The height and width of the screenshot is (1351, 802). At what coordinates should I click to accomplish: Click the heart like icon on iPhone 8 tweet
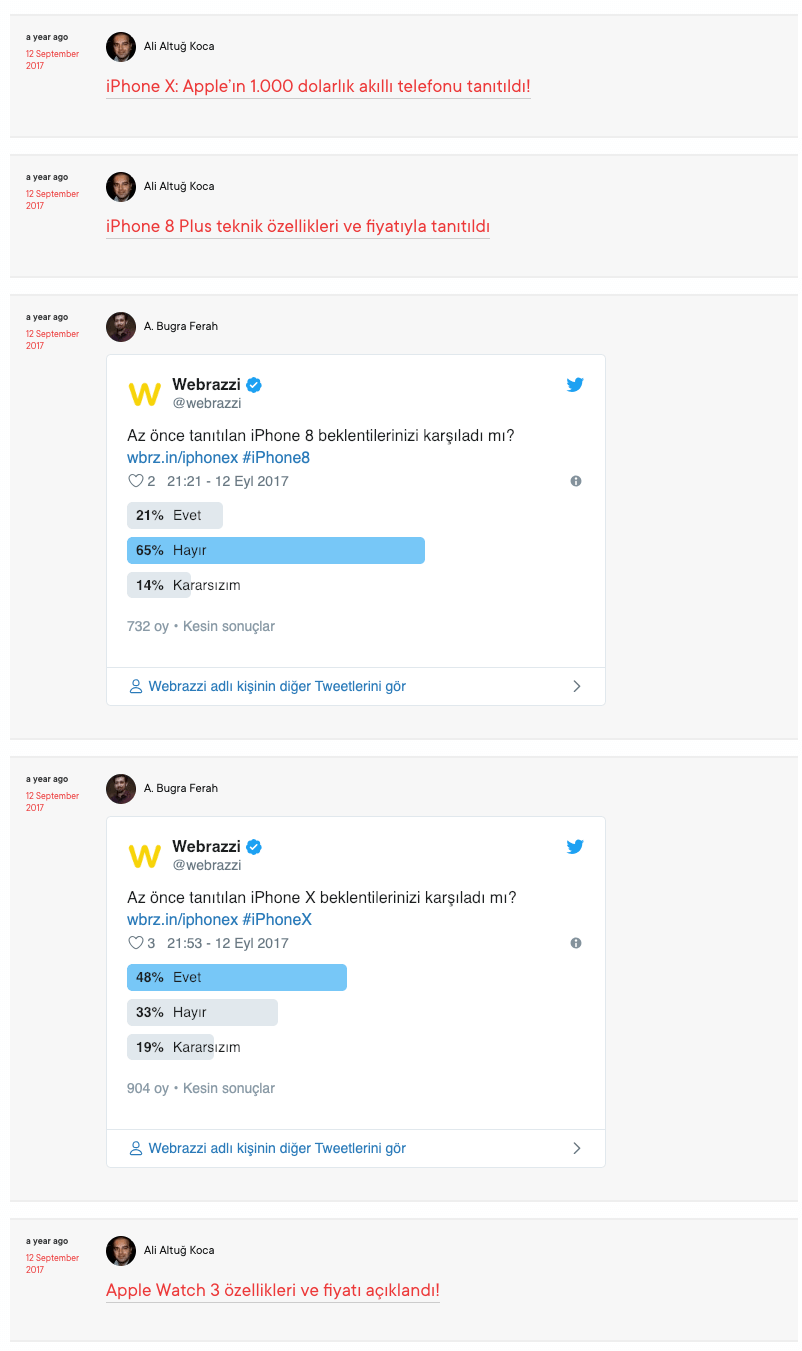click(136, 481)
